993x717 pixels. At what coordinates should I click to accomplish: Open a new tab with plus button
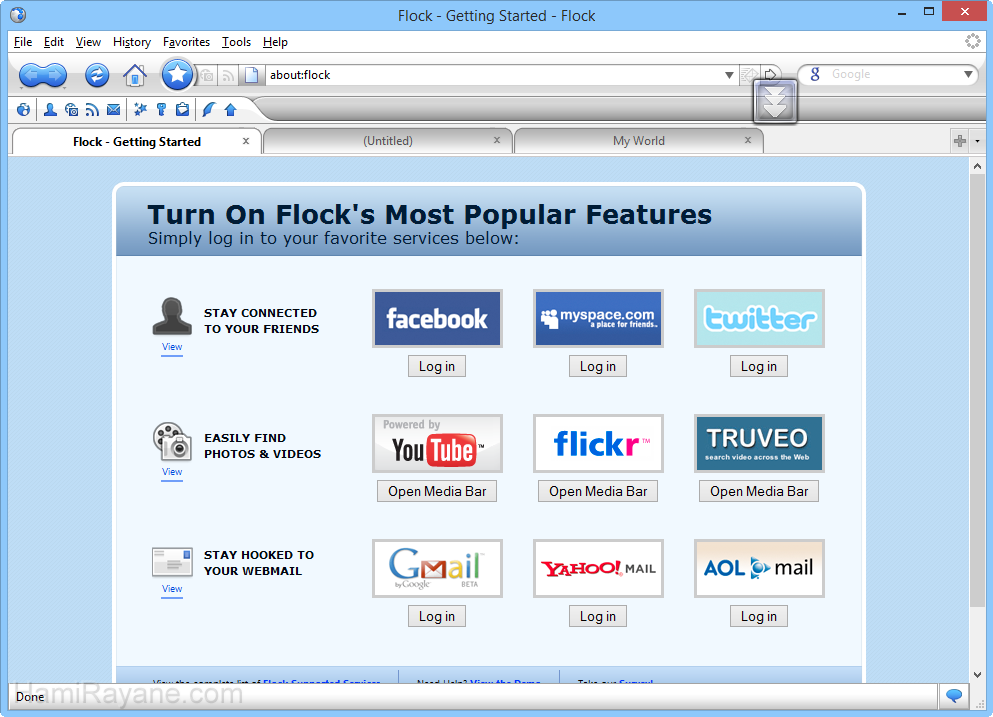(x=960, y=141)
